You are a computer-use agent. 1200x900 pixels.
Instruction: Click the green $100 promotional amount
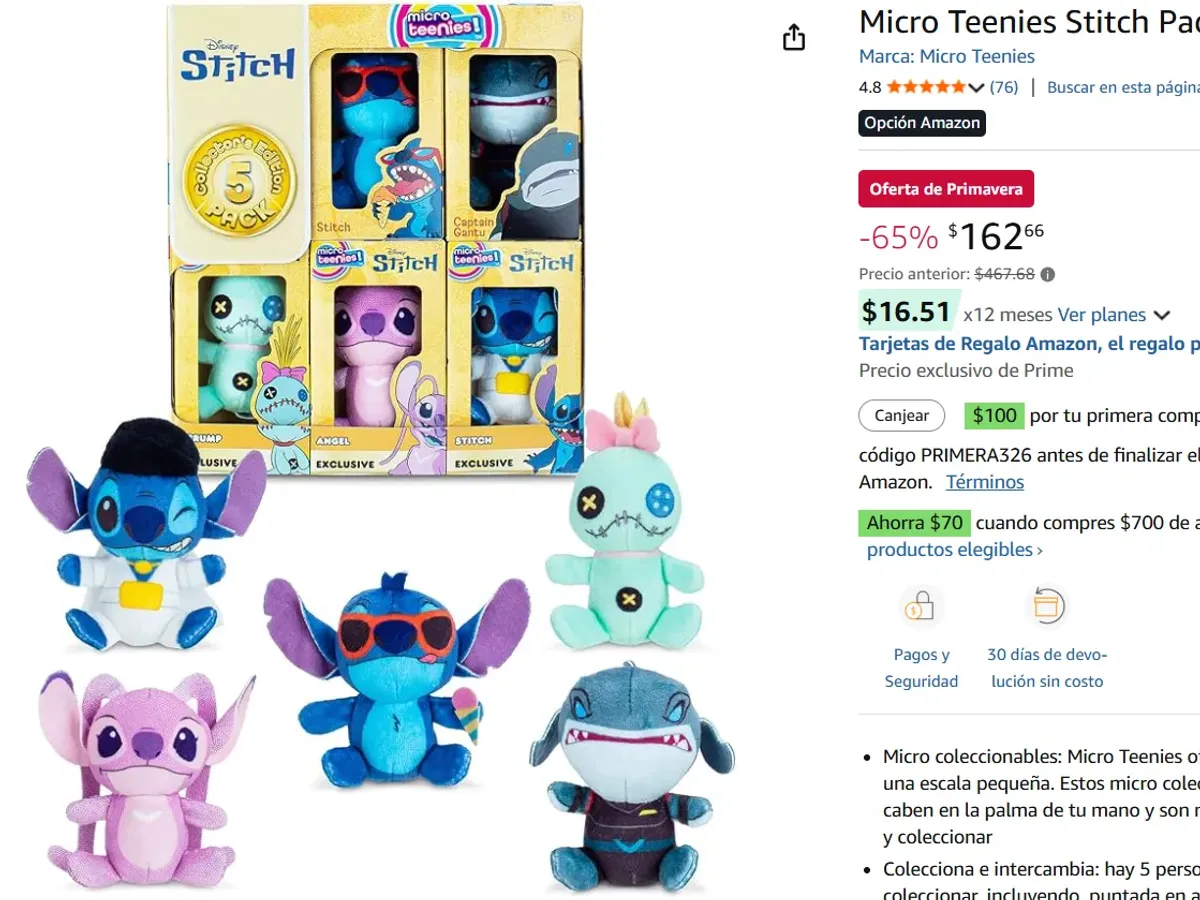[993, 414]
